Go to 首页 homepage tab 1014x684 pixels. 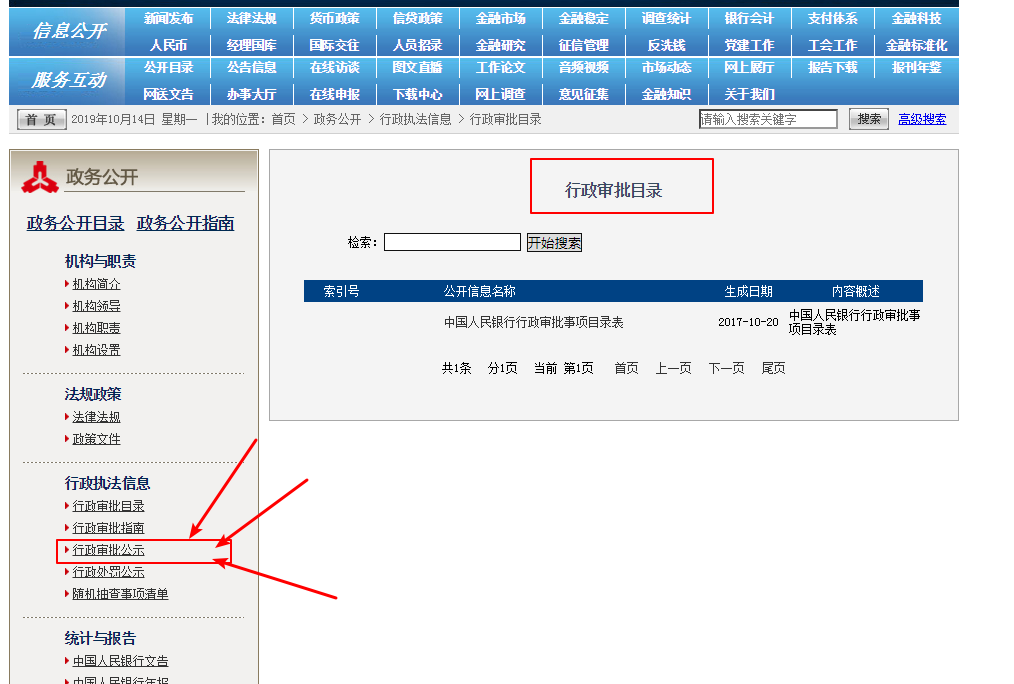coord(39,118)
